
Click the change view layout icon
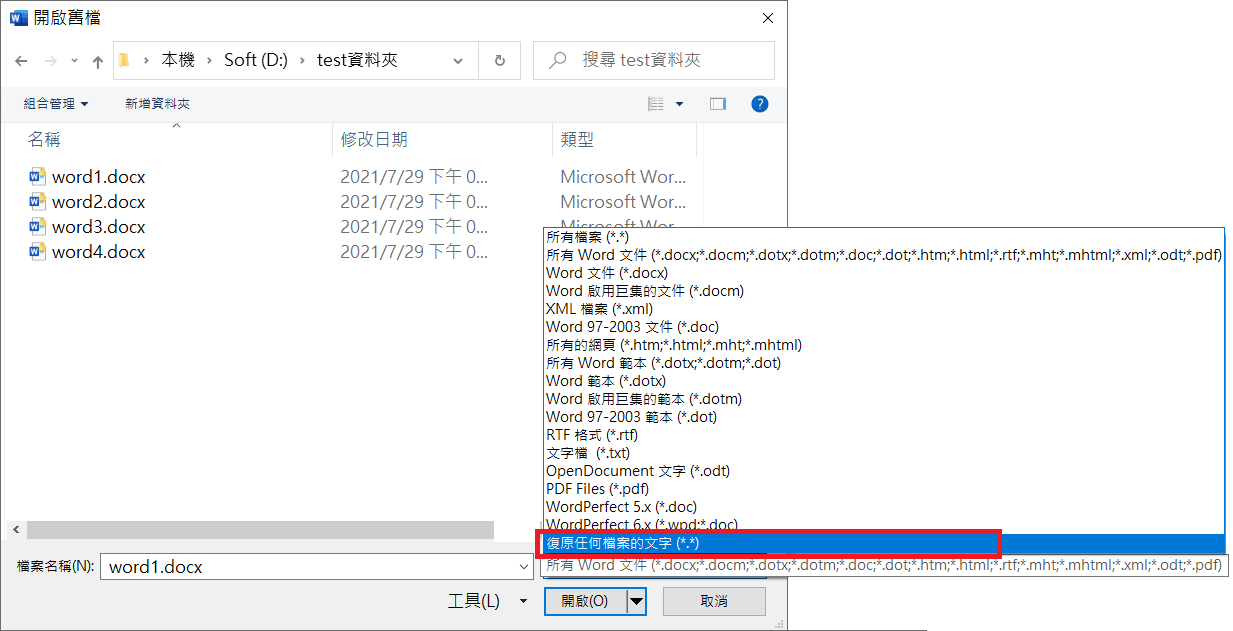point(656,104)
